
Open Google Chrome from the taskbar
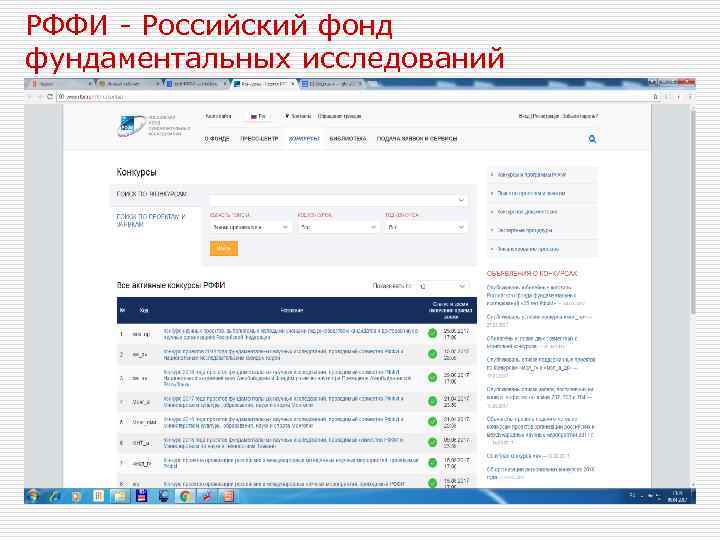click(185, 496)
